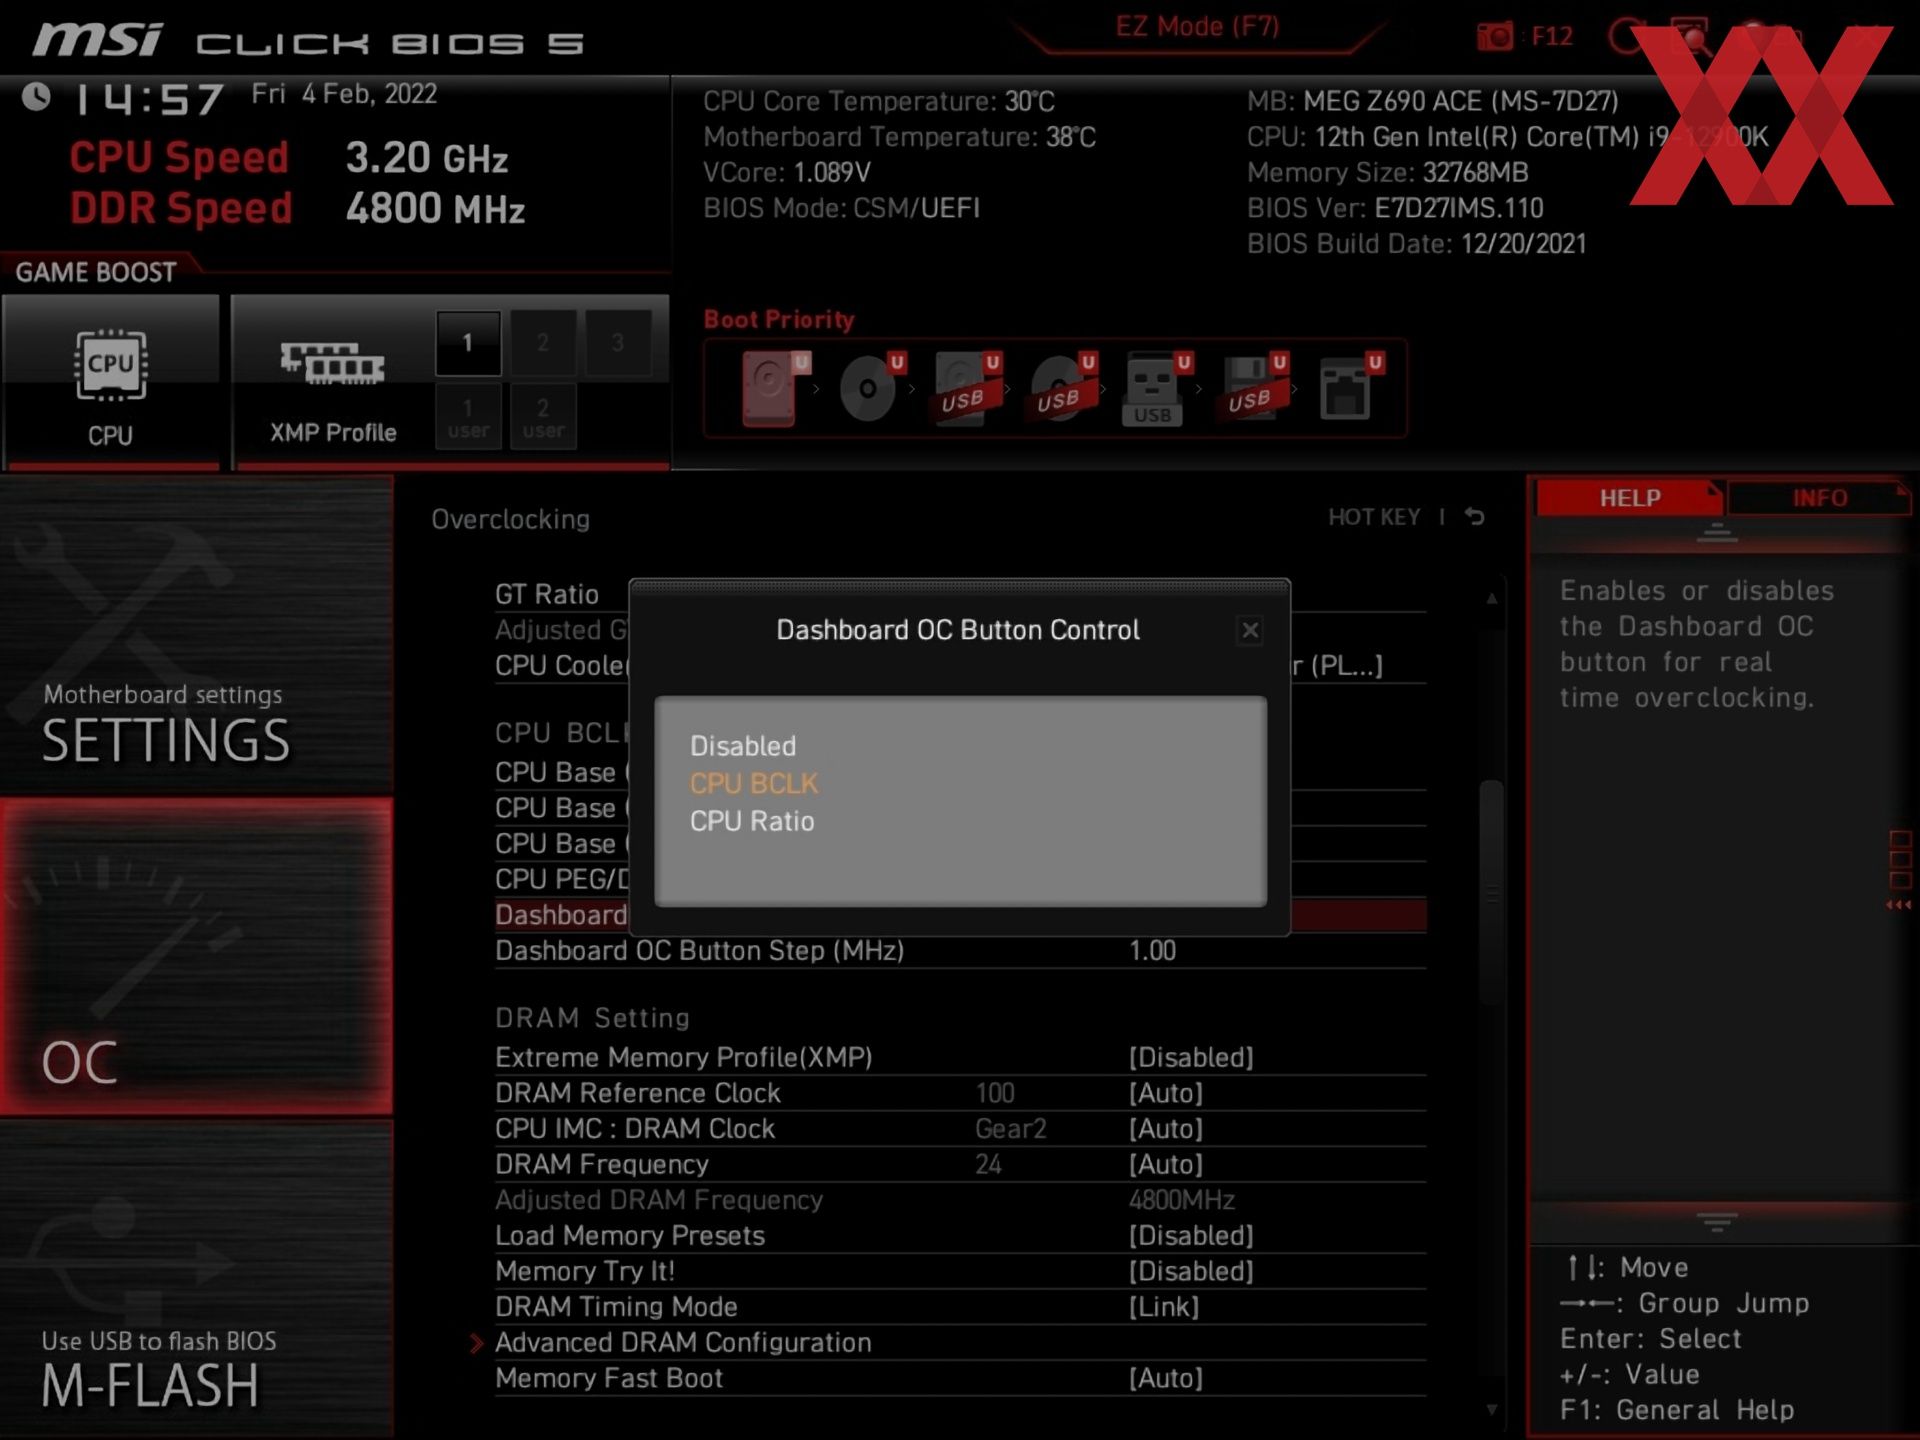Image resolution: width=1920 pixels, height=1440 pixels.
Task: Open DRAM Frequency [Auto] value
Action: [1166, 1164]
